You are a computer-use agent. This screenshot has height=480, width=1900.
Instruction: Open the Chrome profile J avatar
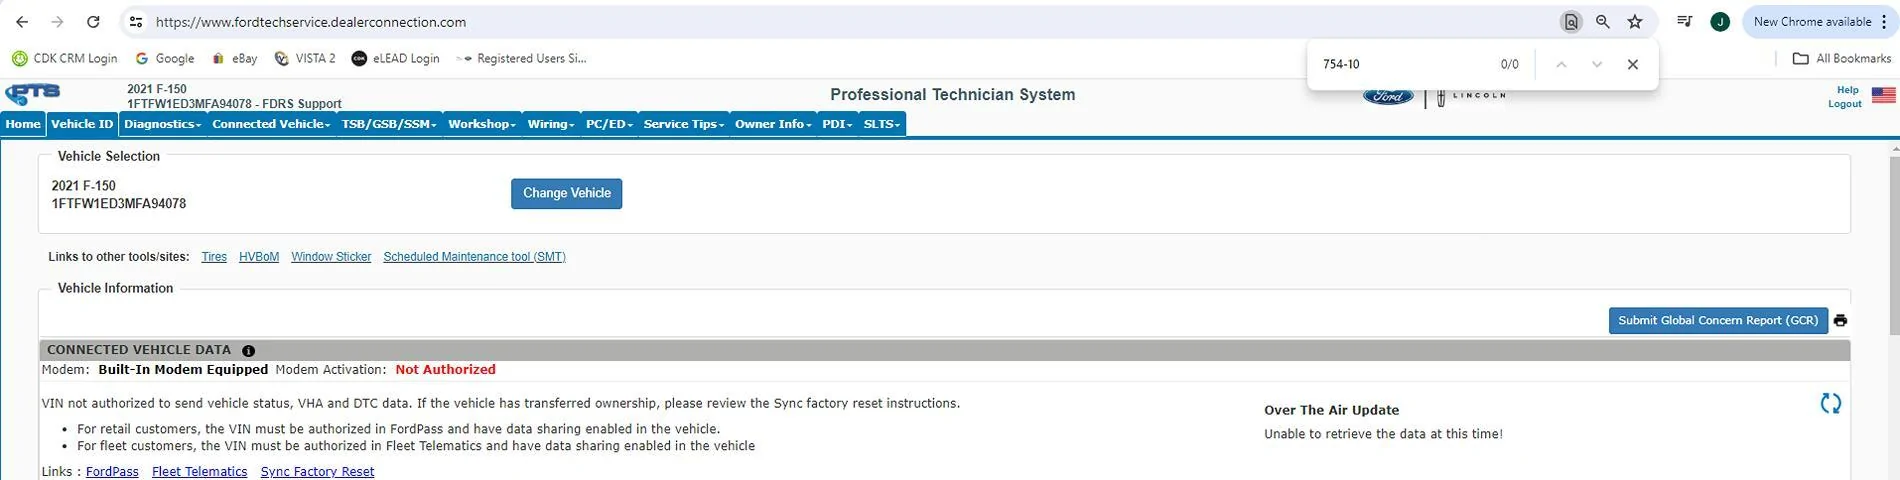(1720, 22)
